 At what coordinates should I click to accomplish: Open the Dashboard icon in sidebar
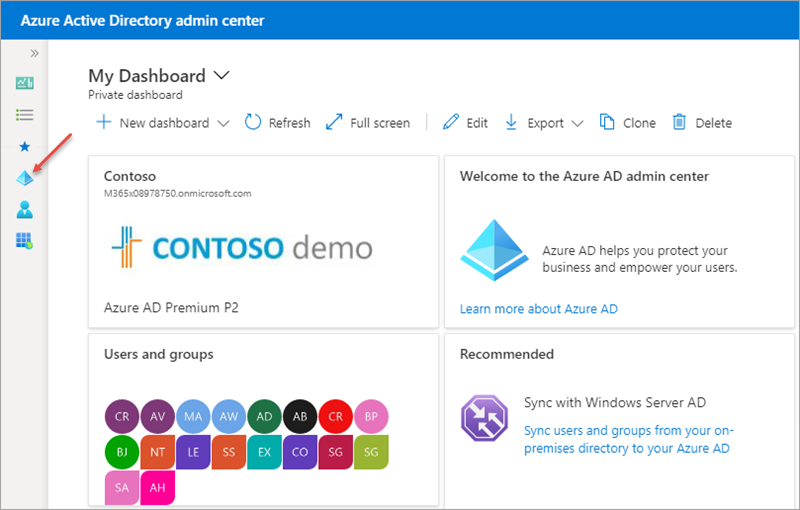[24, 83]
